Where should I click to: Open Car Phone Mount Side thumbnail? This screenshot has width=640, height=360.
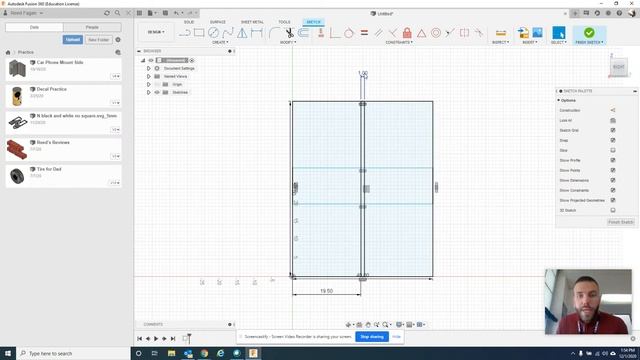click(x=17, y=68)
